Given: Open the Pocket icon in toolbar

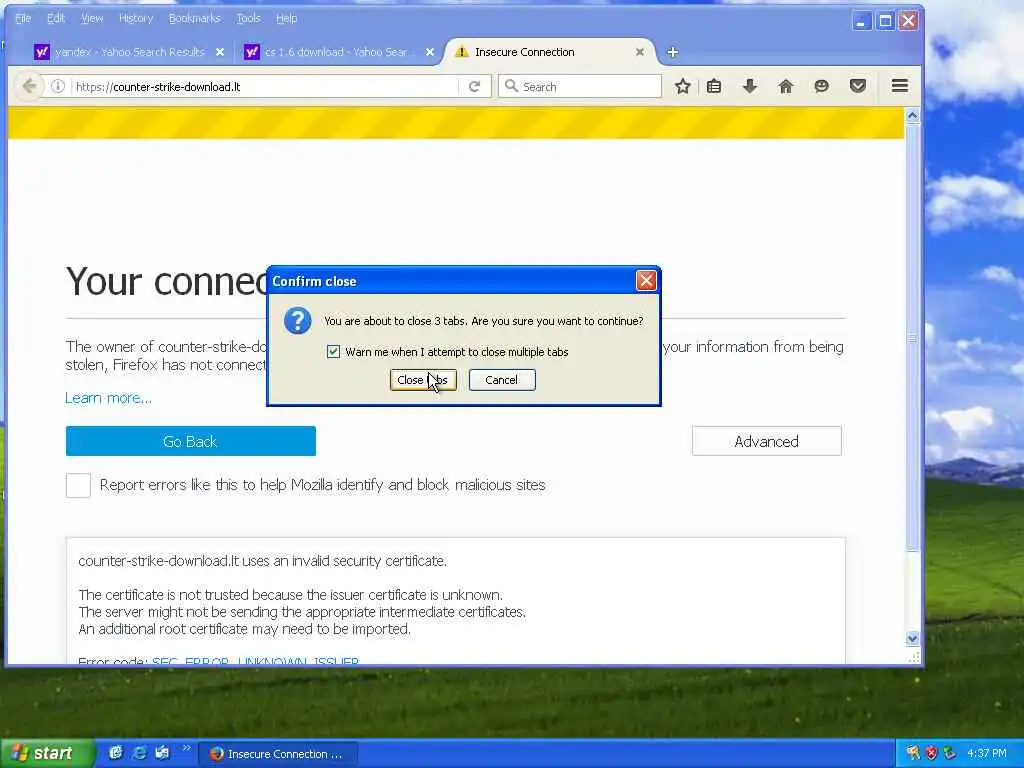Looking at the screenshot, I should pos(857,86).
